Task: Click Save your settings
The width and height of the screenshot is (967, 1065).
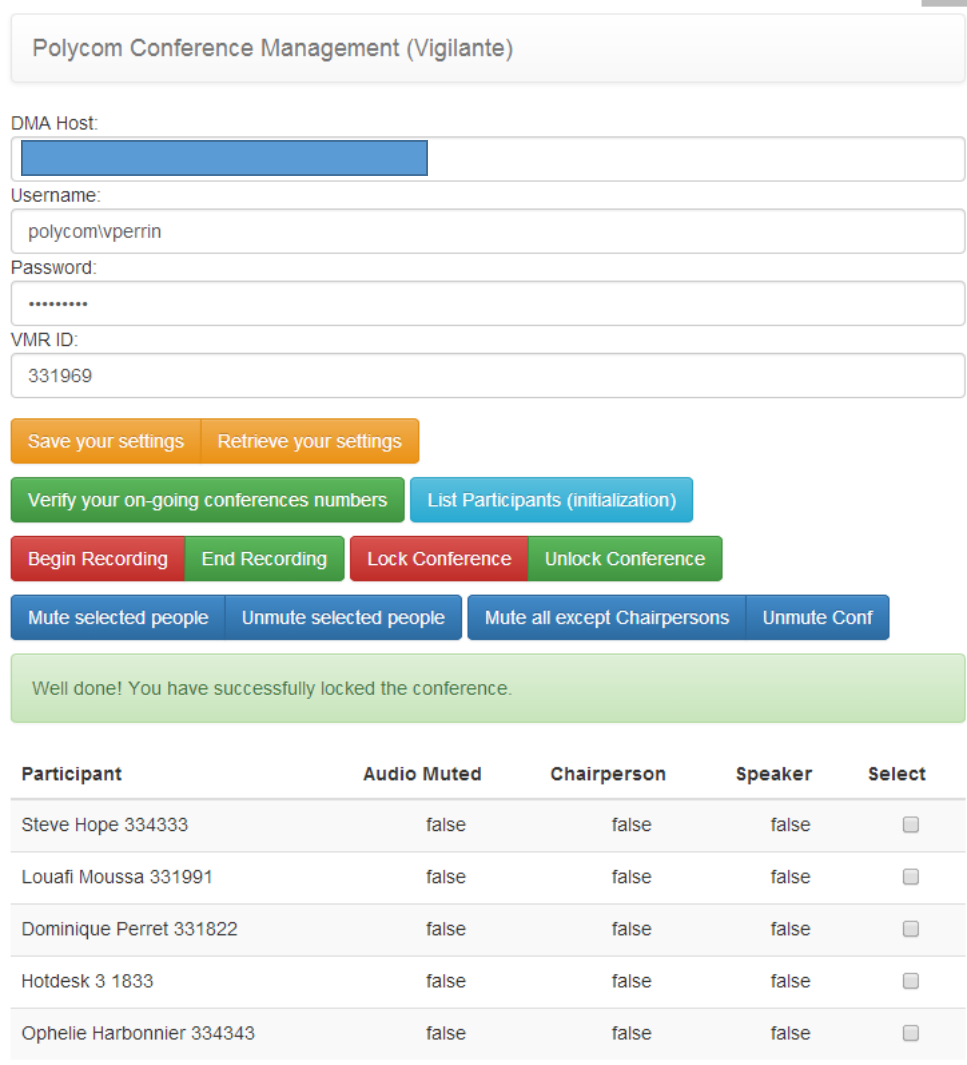Action: pyautogui.click(x=106, y=441)
